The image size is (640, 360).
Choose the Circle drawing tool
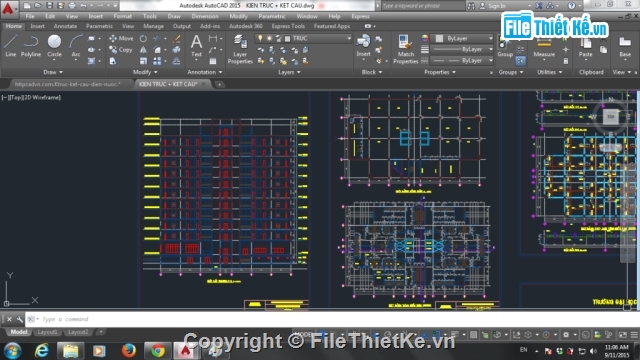pyautogui.click(x=54, y=46)
